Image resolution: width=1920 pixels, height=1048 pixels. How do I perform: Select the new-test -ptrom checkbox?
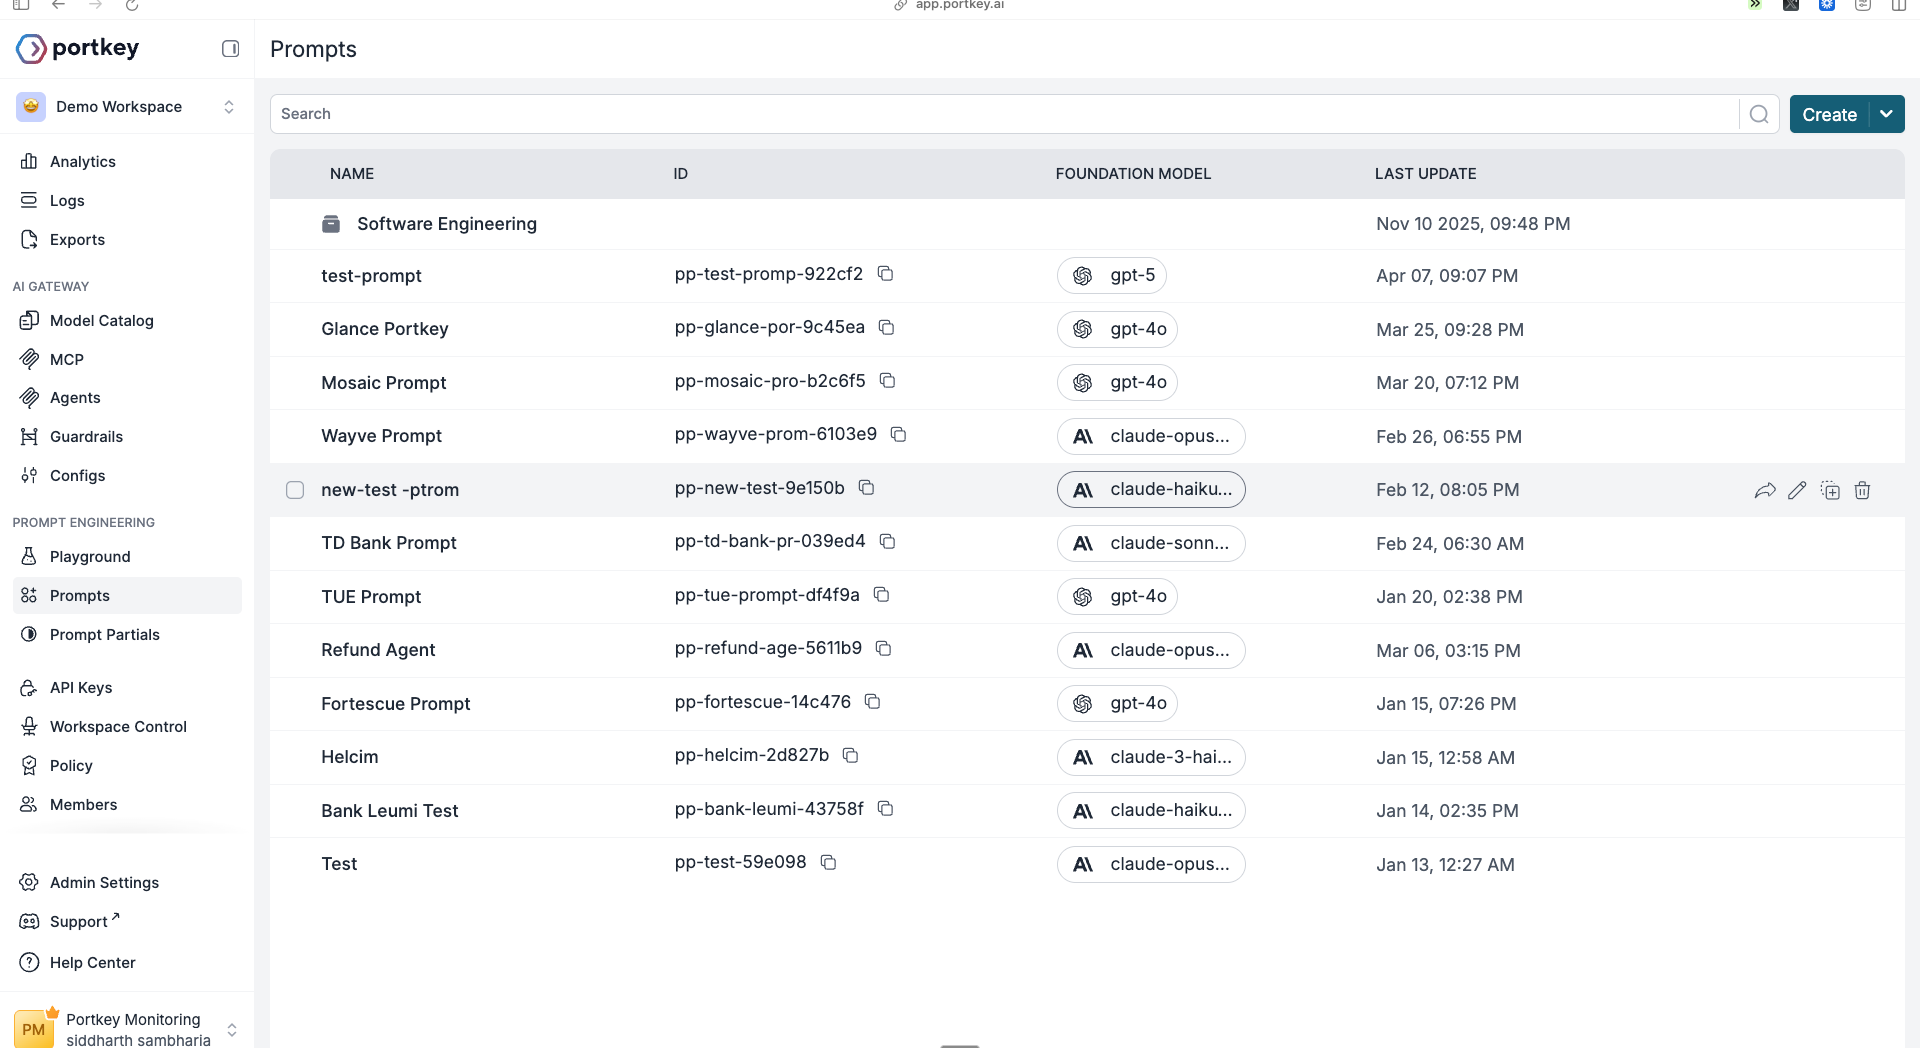click(295, 490)
